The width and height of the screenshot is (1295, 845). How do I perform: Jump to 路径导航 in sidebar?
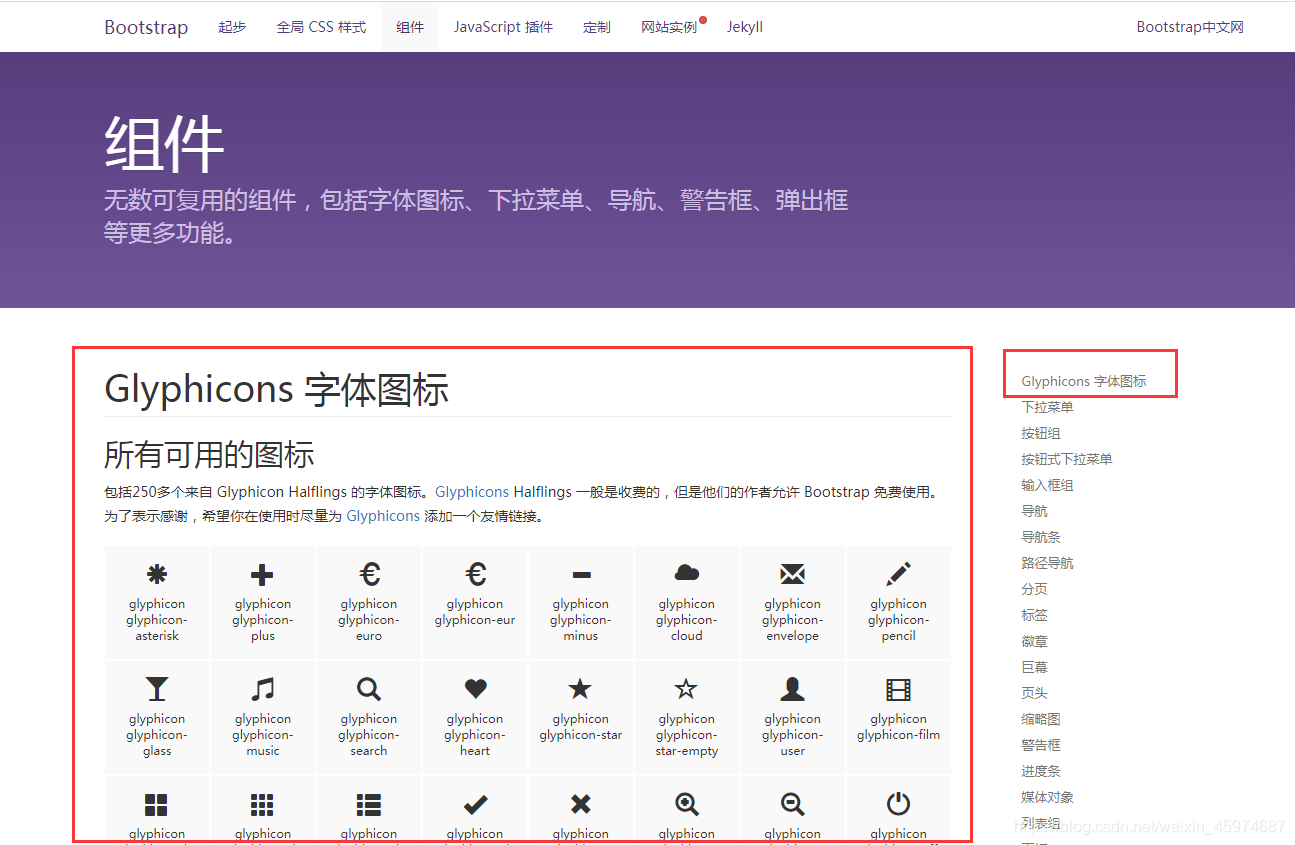coord(1047,563)
